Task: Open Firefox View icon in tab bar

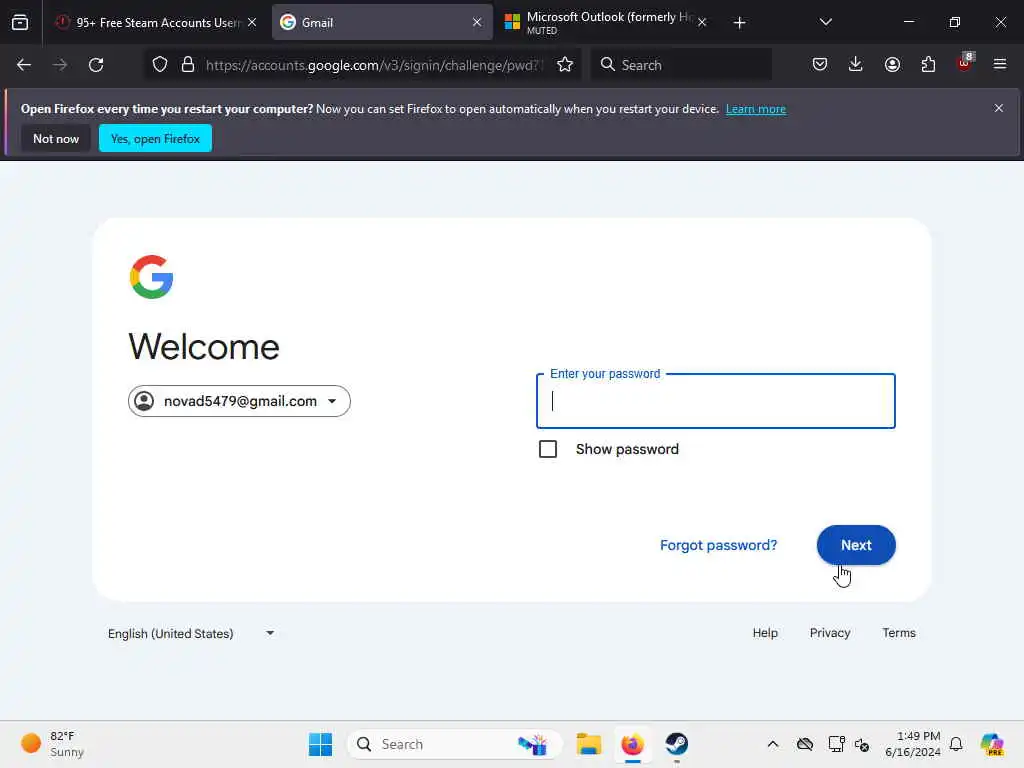Action: pos(20,22)
